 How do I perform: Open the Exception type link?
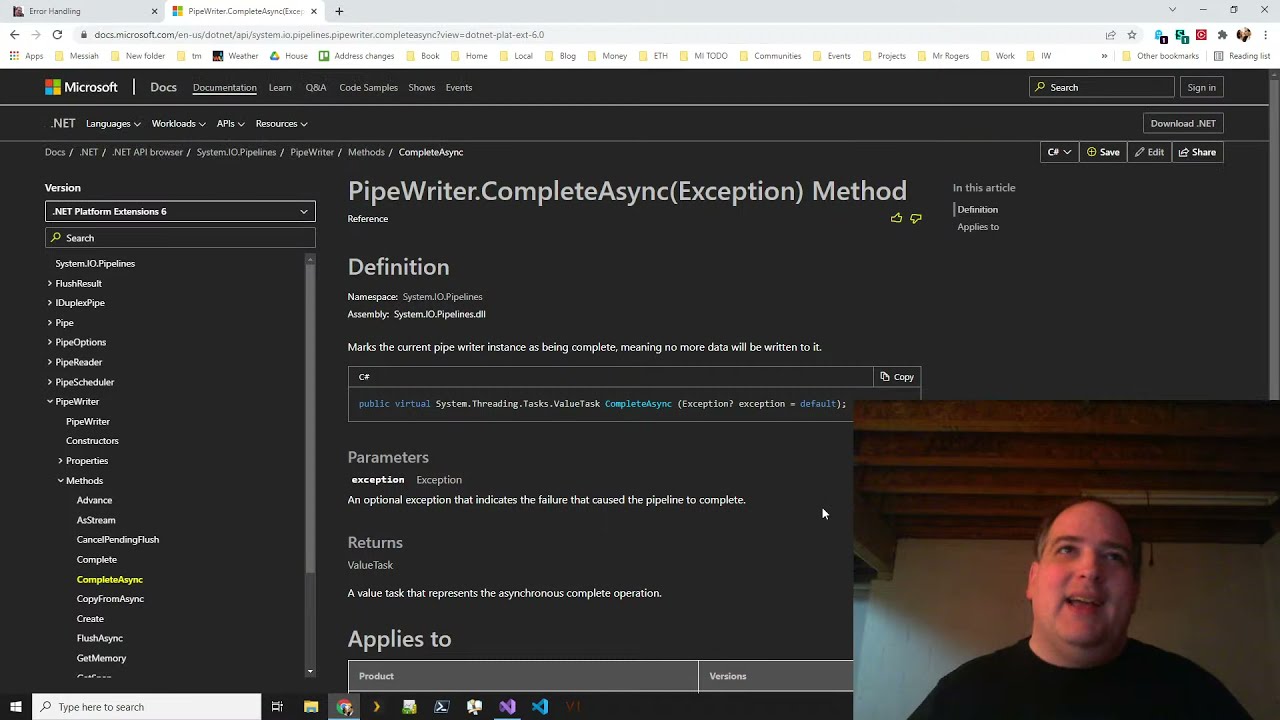pos(439,480)
